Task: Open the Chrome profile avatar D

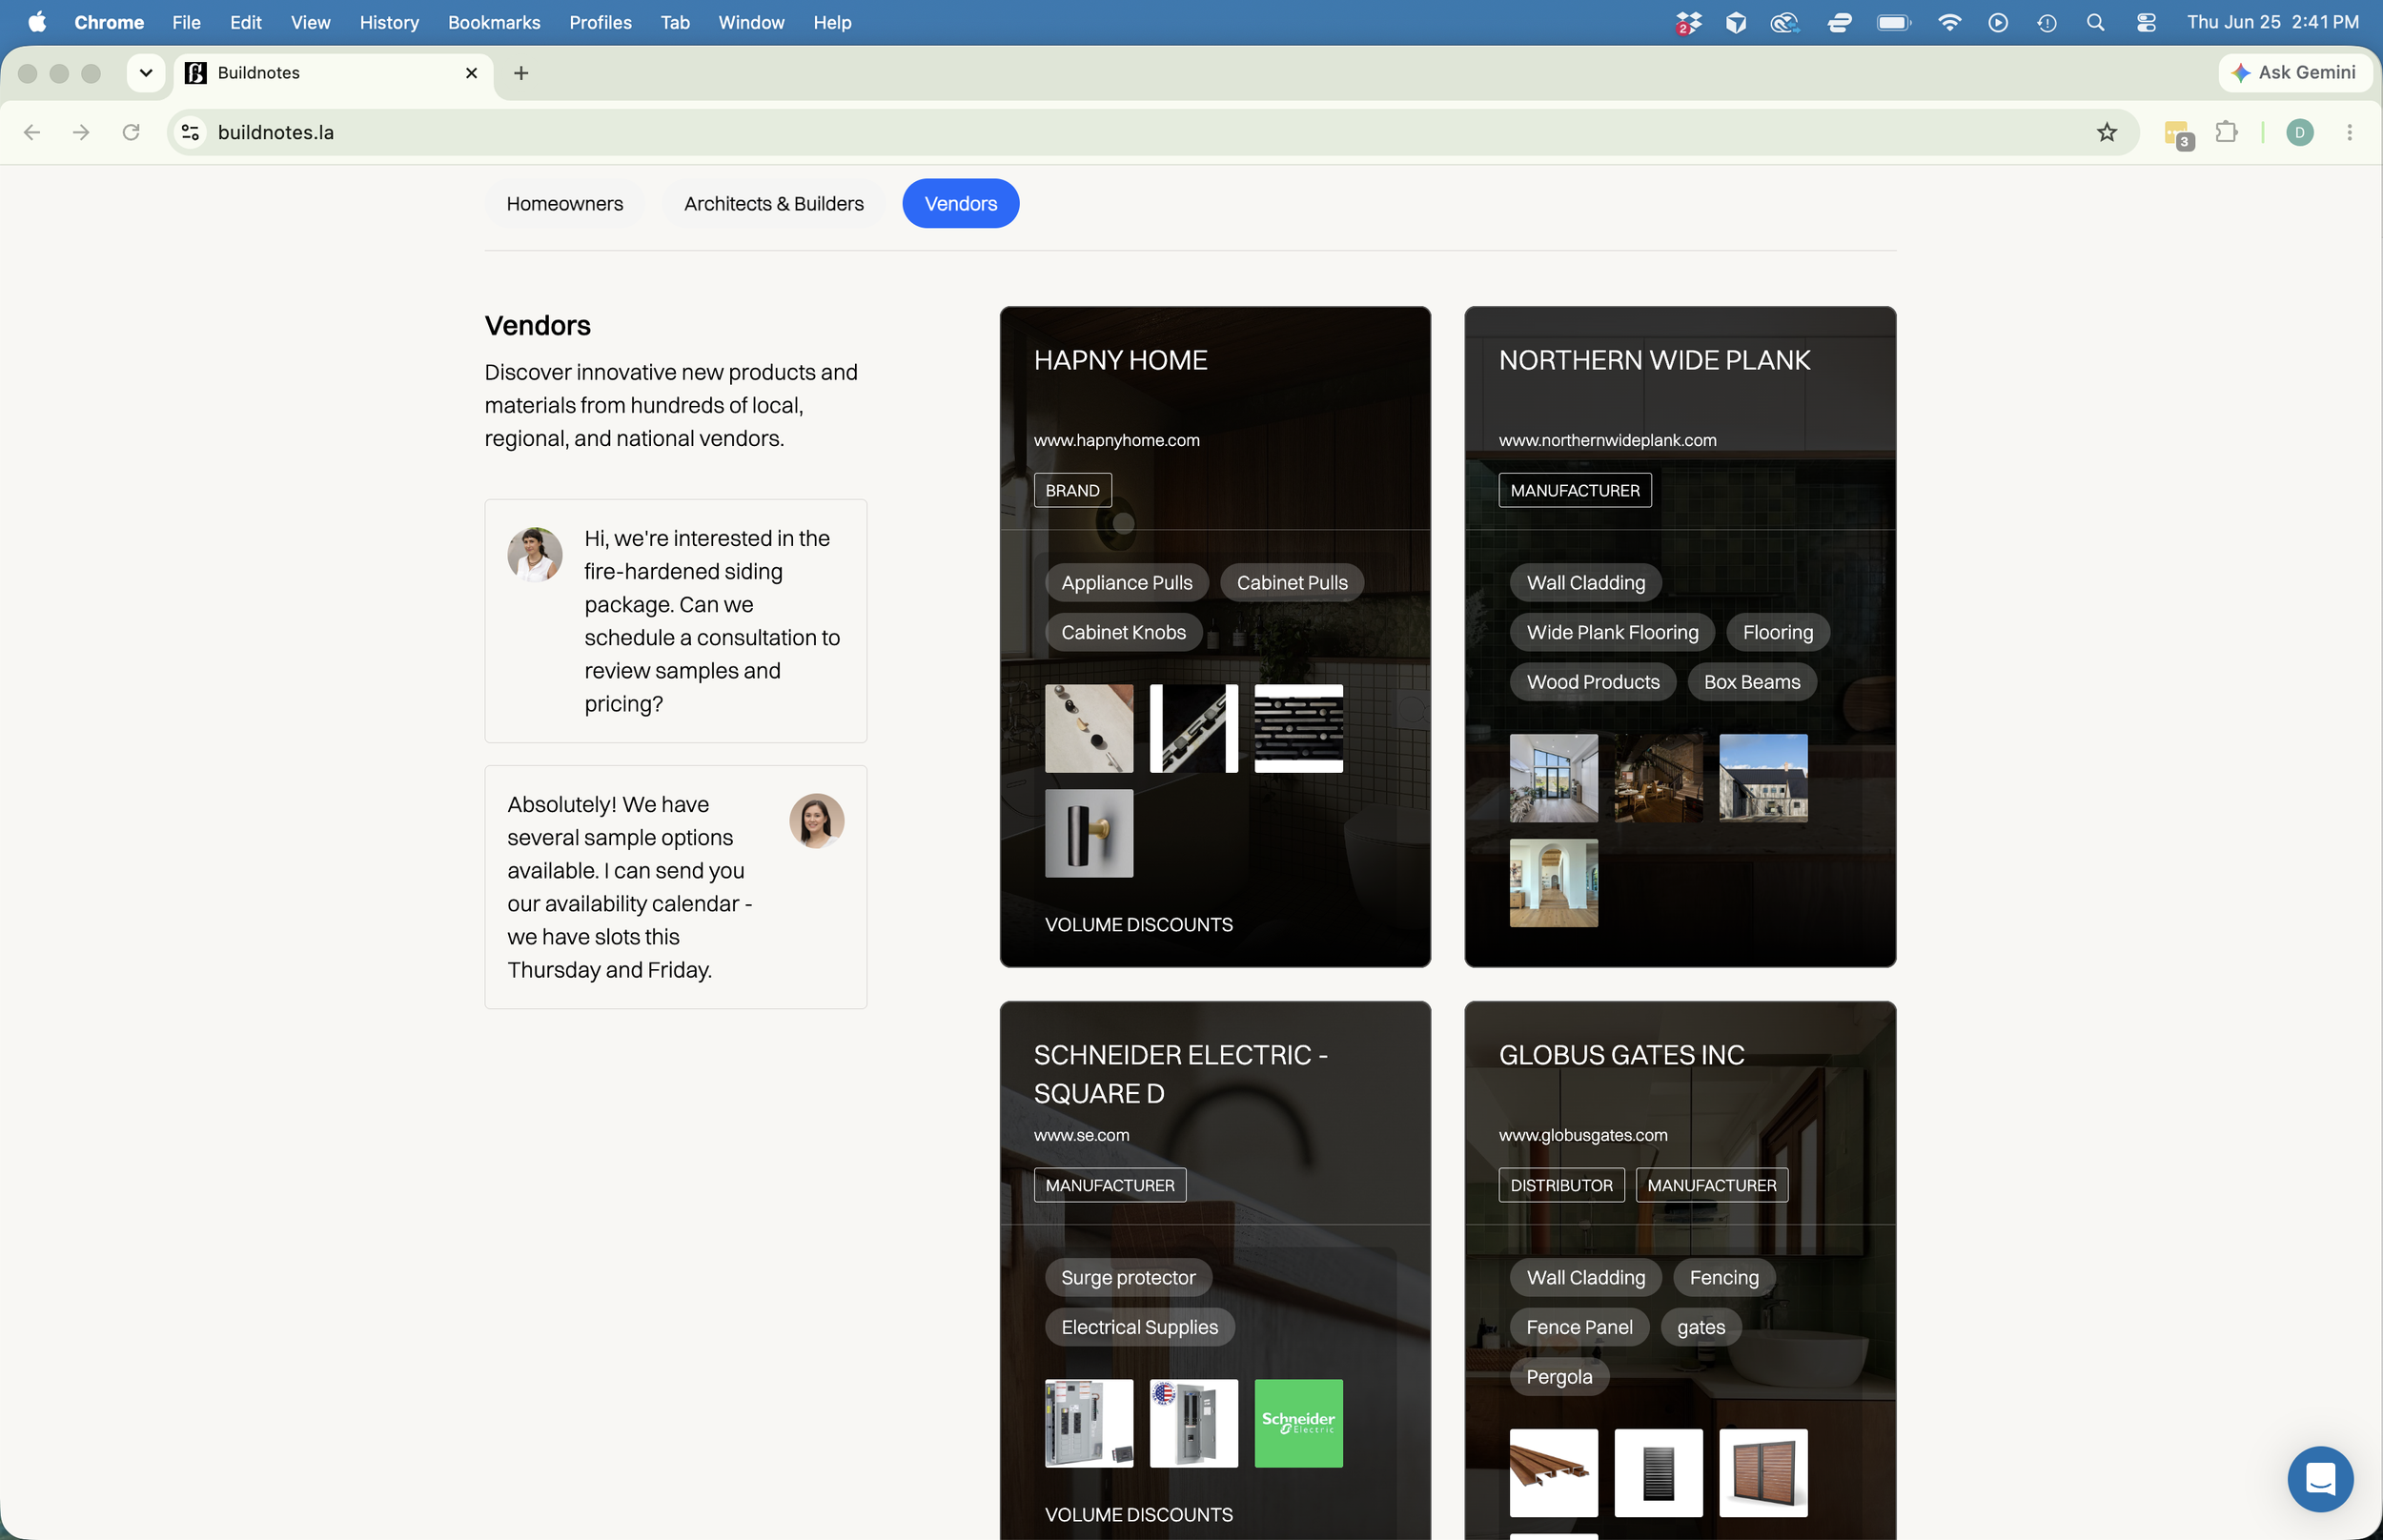Action: click(x=2299, y=132)
